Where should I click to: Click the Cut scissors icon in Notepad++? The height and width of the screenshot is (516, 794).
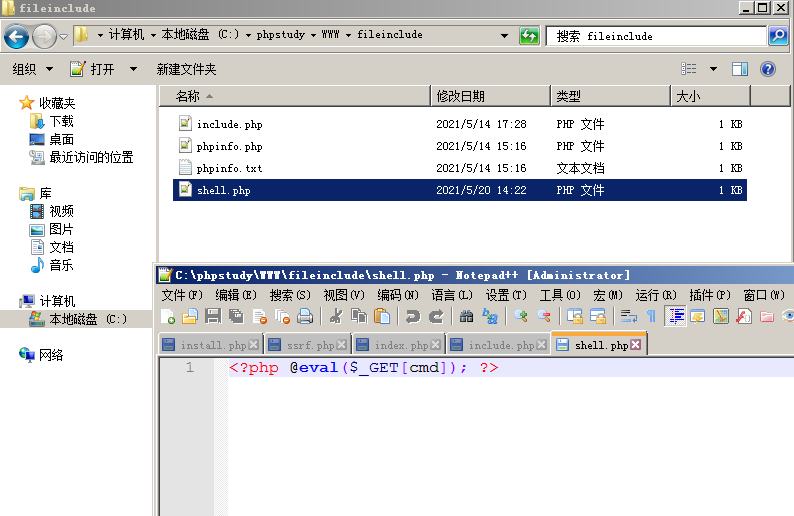point(335,316)
